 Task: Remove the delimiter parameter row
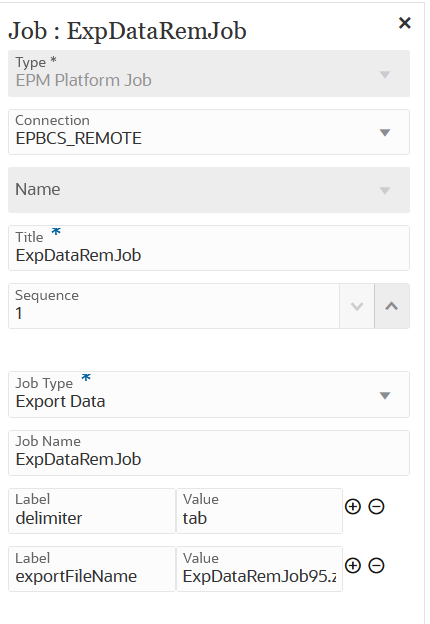376,507
